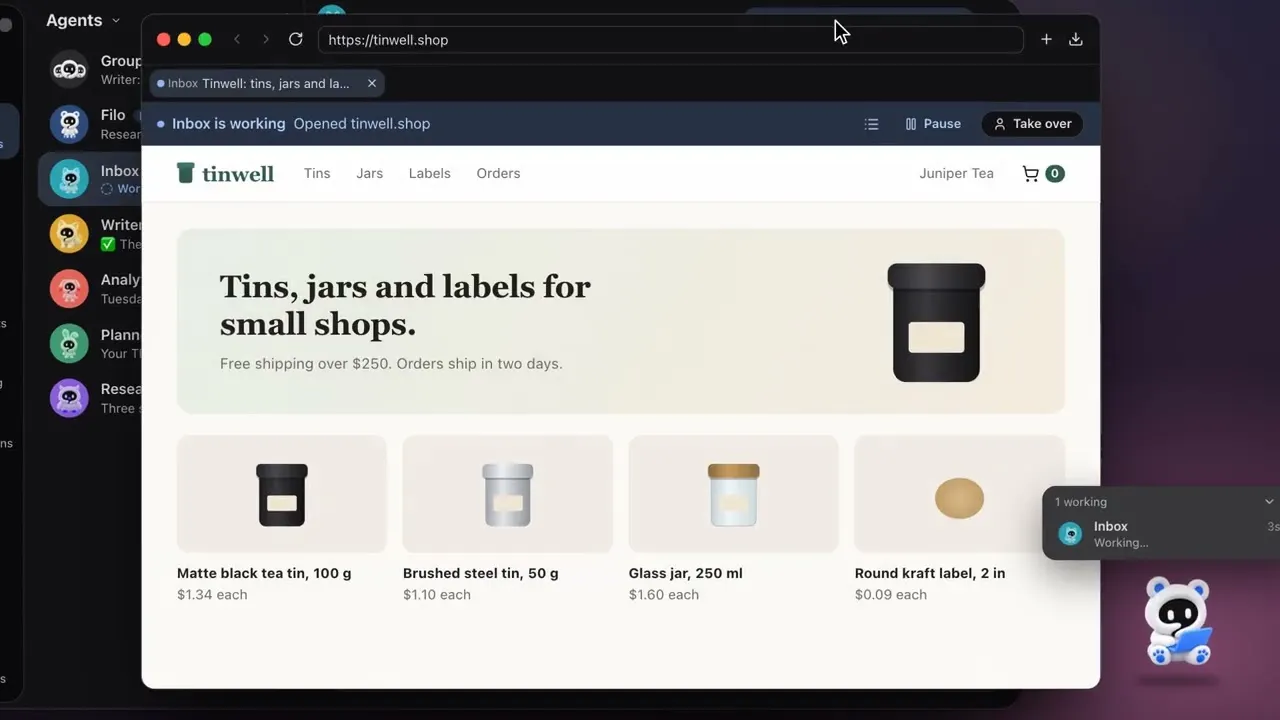
Task: View the Round kraft label image
Action: [960, 494]
